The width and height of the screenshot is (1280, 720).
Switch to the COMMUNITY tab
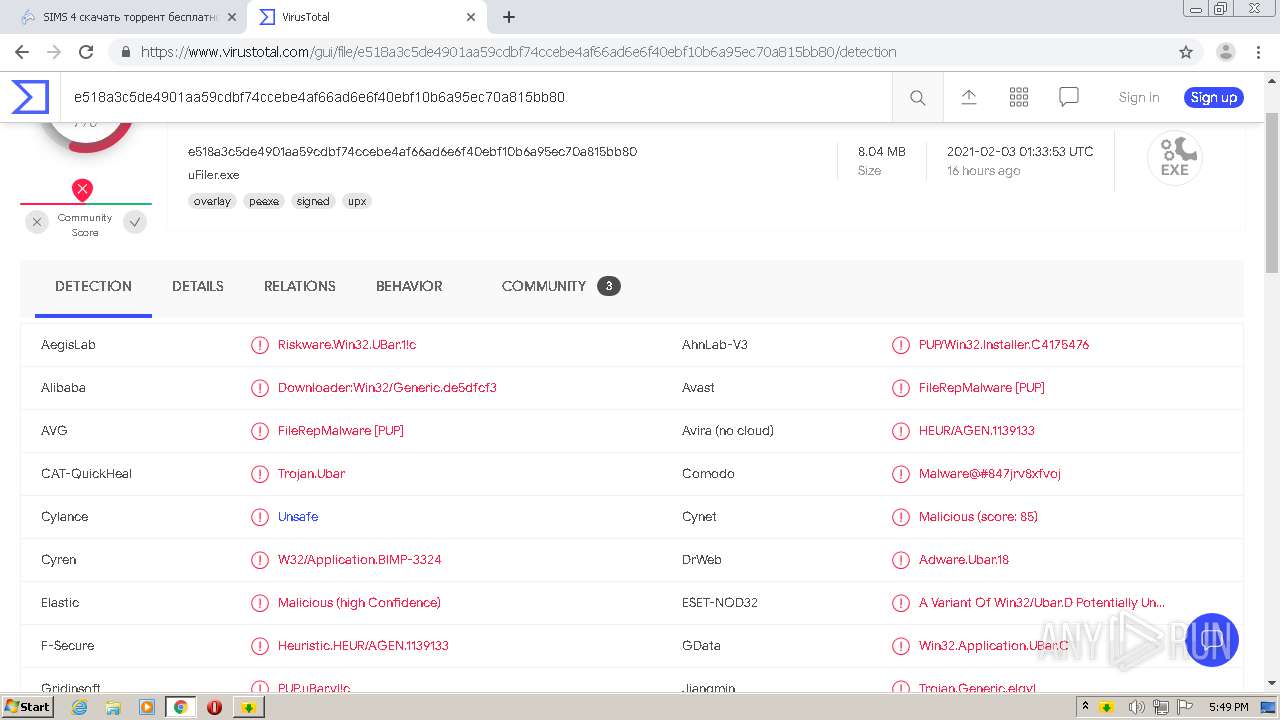click(561, 286)
